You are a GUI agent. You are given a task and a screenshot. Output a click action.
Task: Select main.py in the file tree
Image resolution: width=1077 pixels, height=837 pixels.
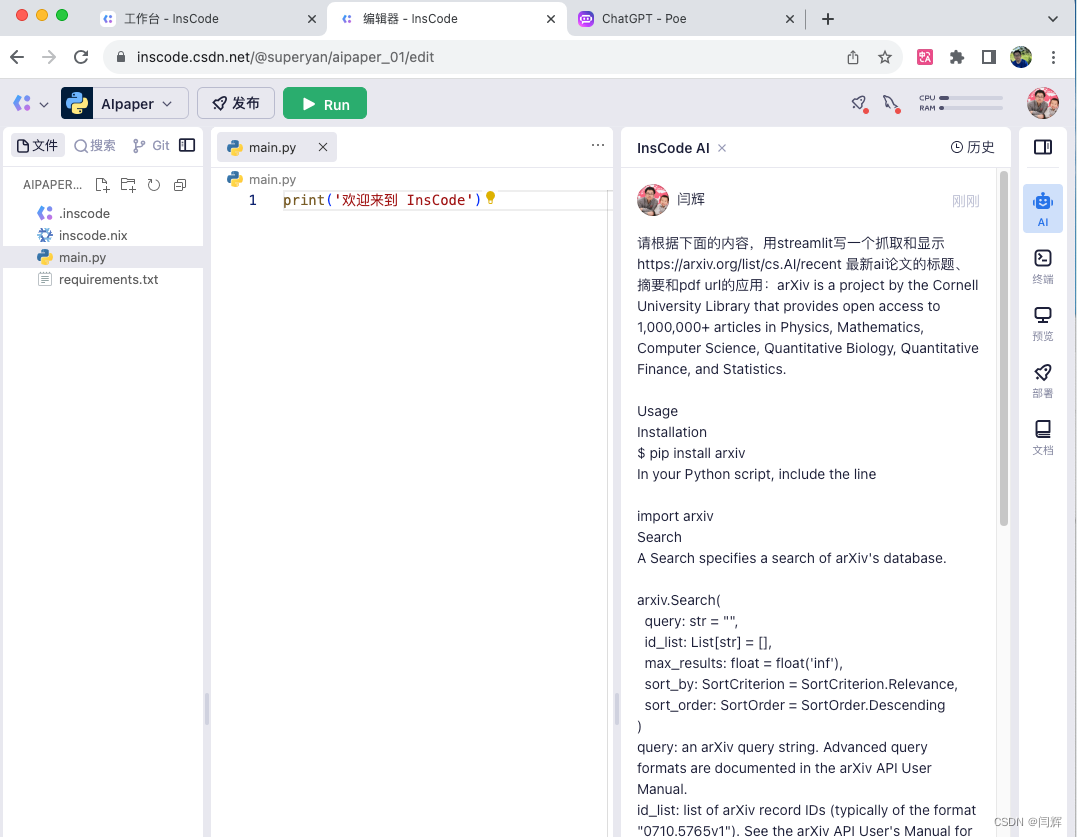(x=103, y=257)
